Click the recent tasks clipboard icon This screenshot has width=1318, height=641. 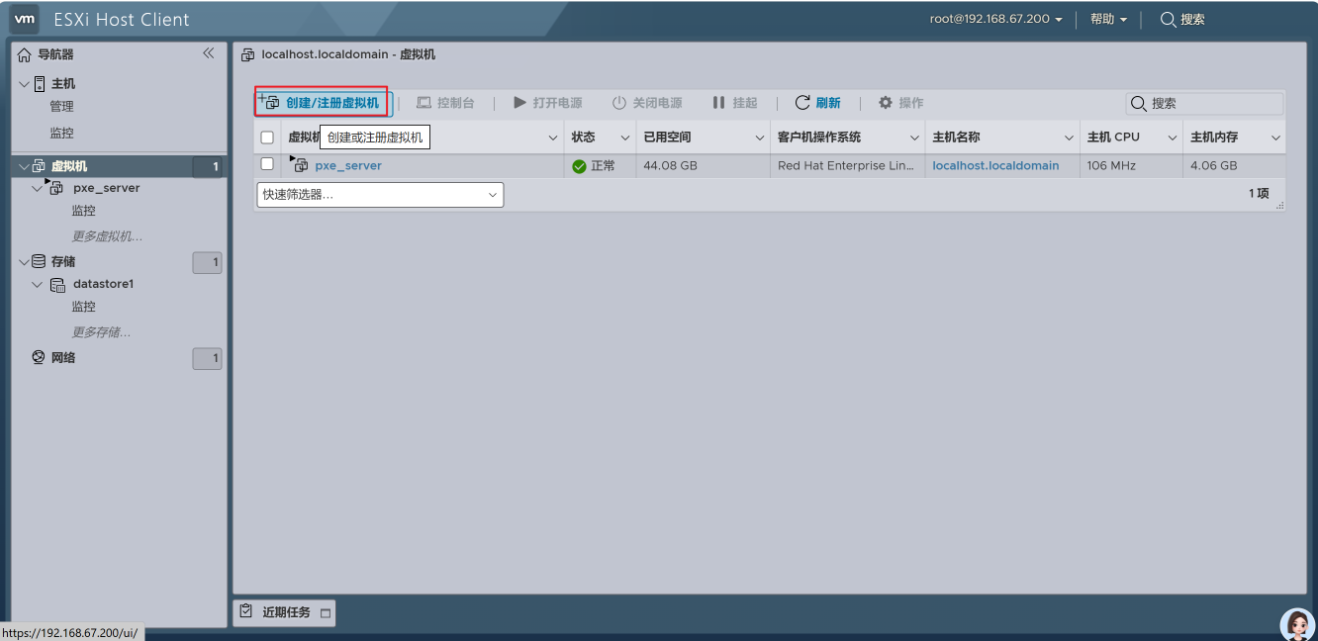[246, 612]
